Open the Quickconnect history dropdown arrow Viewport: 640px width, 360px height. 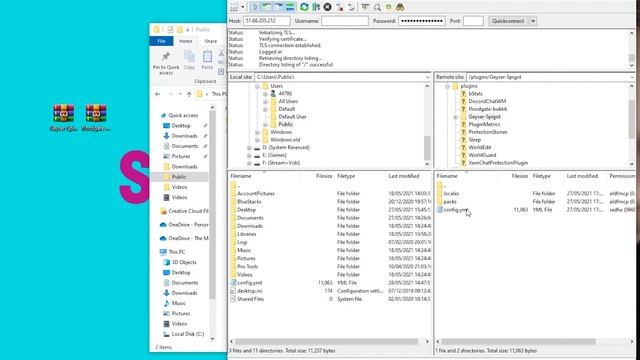tap(533, 21)
